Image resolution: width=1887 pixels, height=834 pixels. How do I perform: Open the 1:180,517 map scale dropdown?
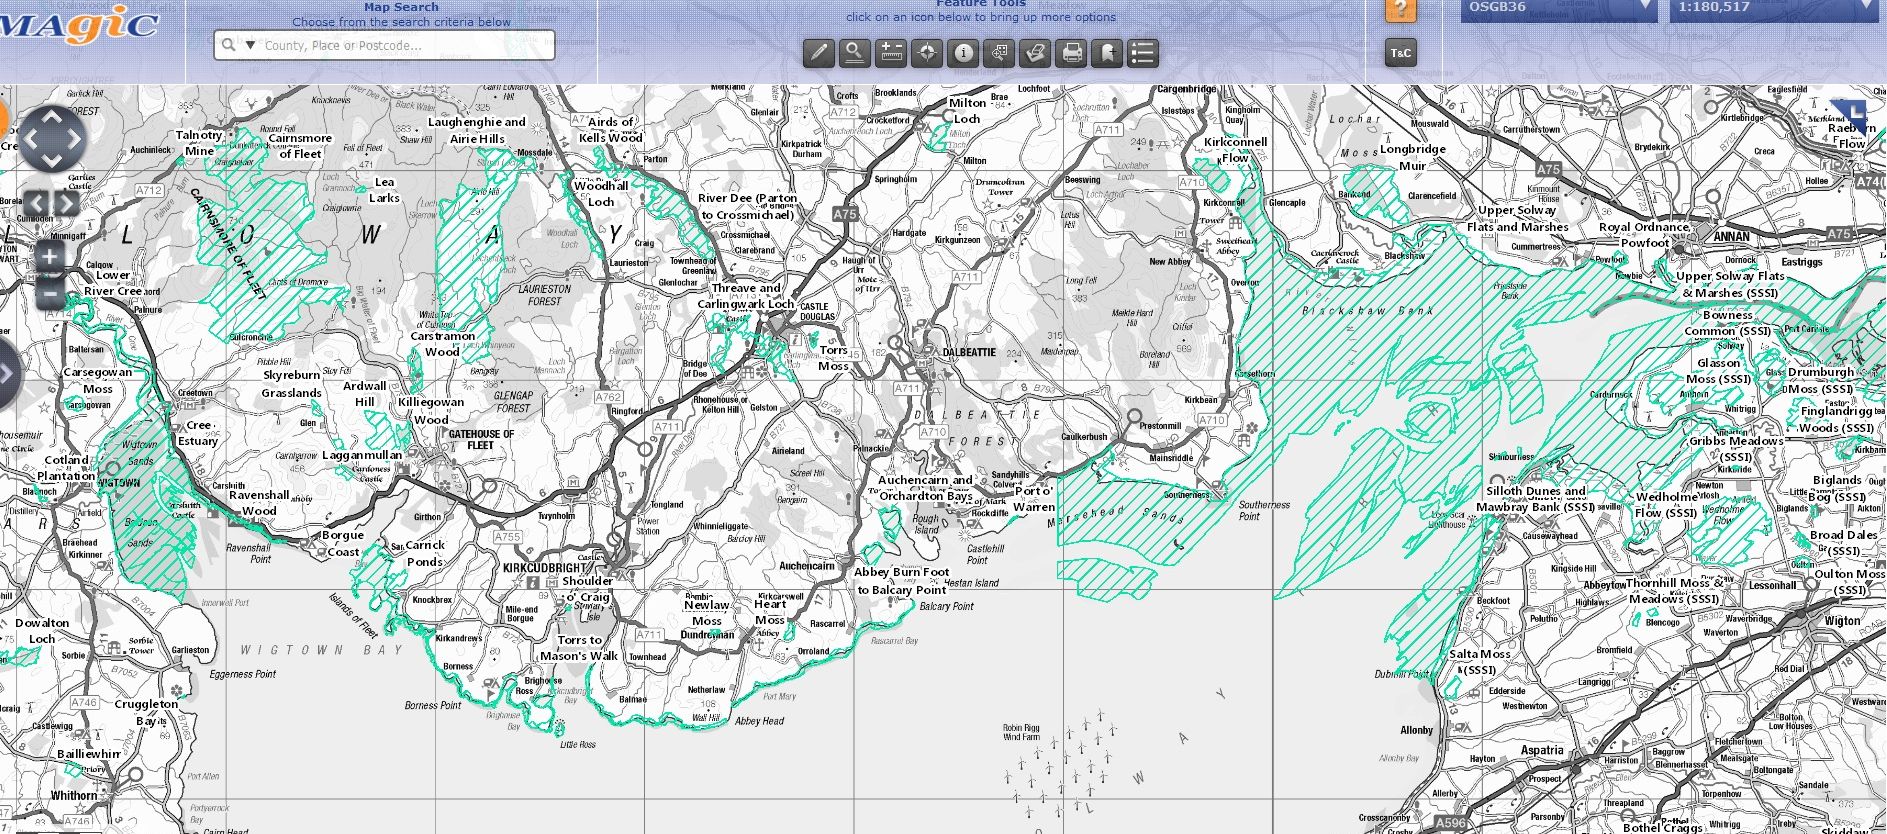[1863, 8]
